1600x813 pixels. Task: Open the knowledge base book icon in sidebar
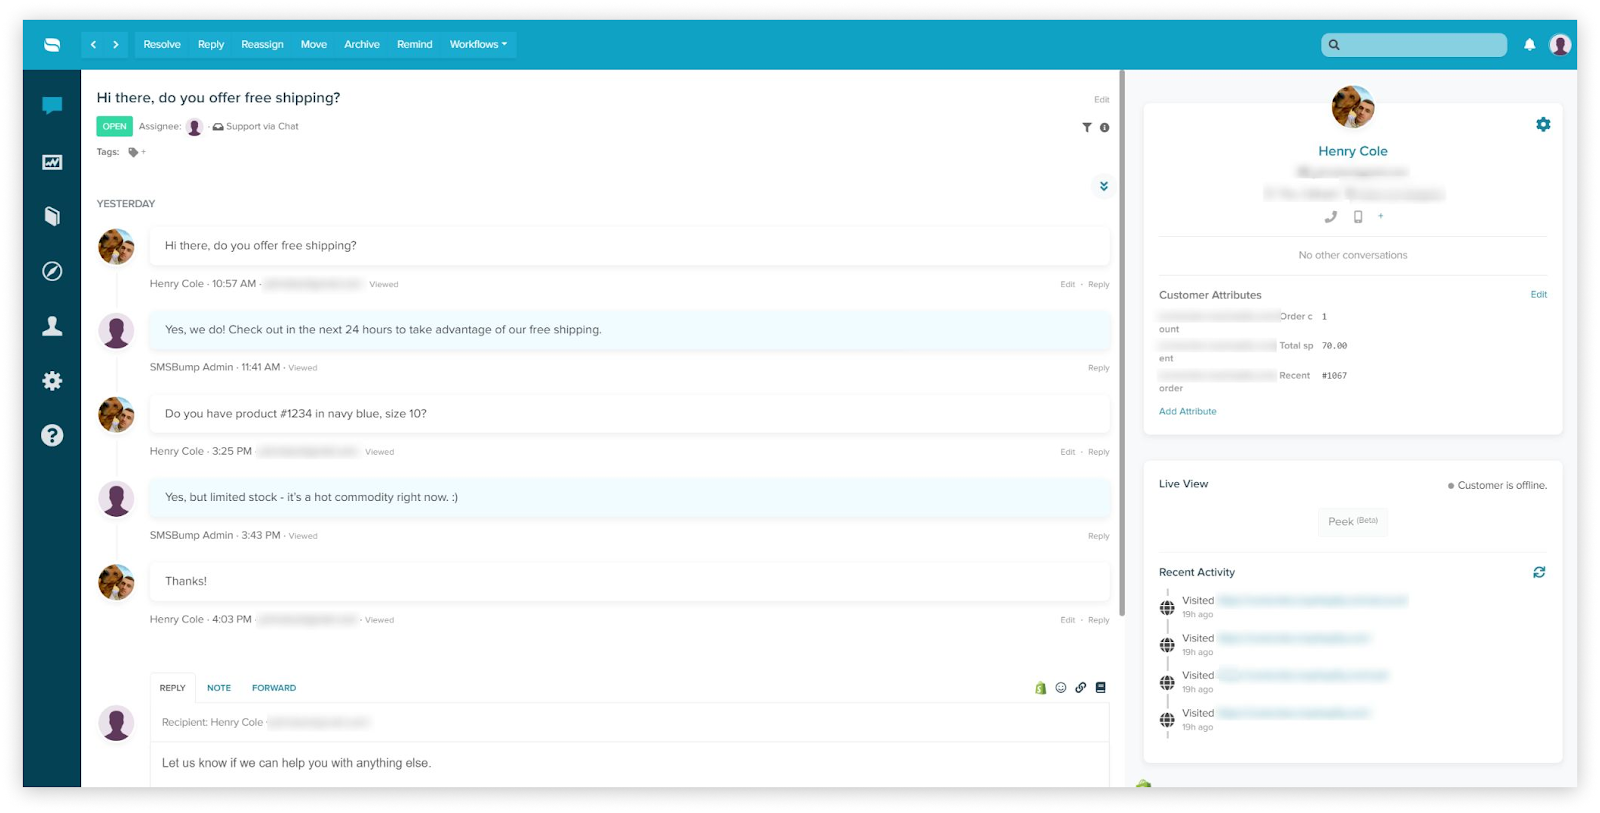[52, 216]
